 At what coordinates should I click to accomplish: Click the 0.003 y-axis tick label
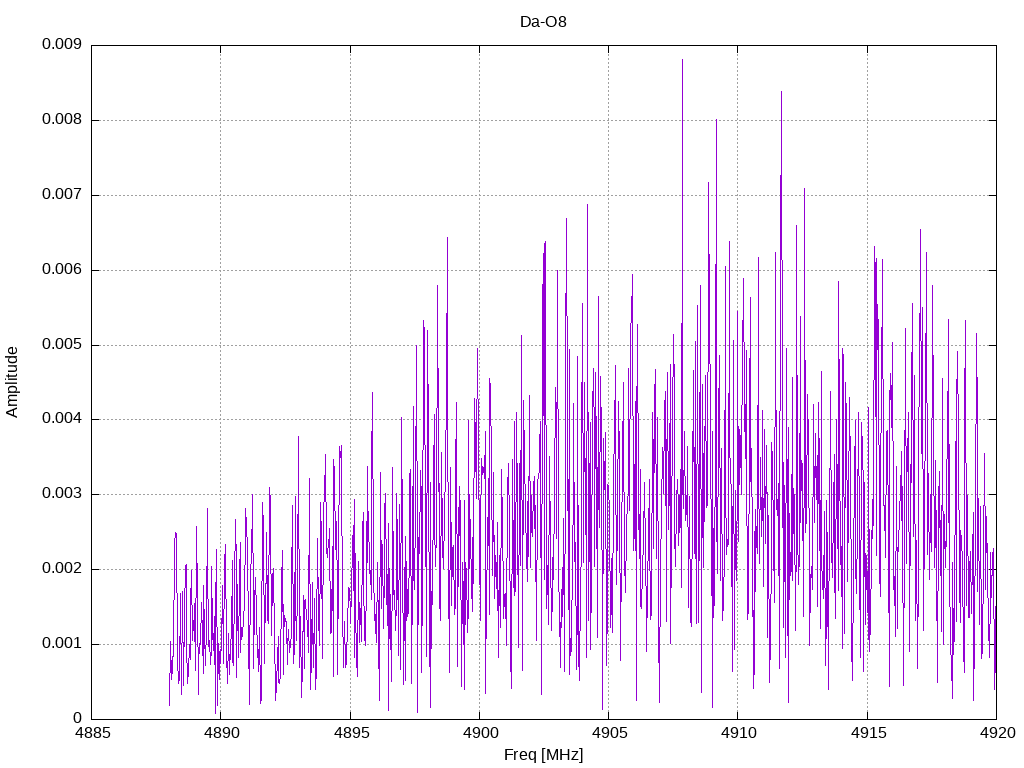(62, 494)
